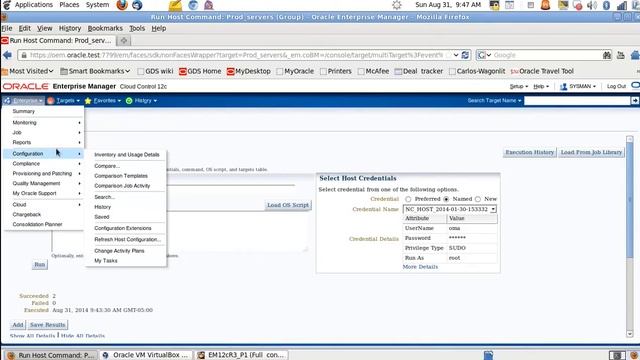The height and width of the screenshot is (360, 640).
Task: Open the History menu dropdown in Enterprise Manager
Action: coord(141,100)
